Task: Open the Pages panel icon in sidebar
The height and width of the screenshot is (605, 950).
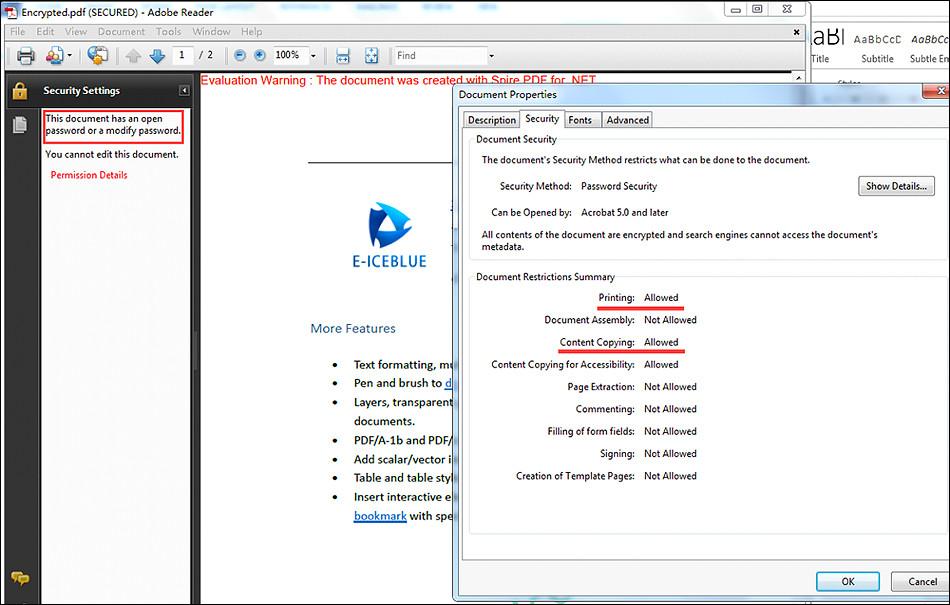Action: point(20,125)
